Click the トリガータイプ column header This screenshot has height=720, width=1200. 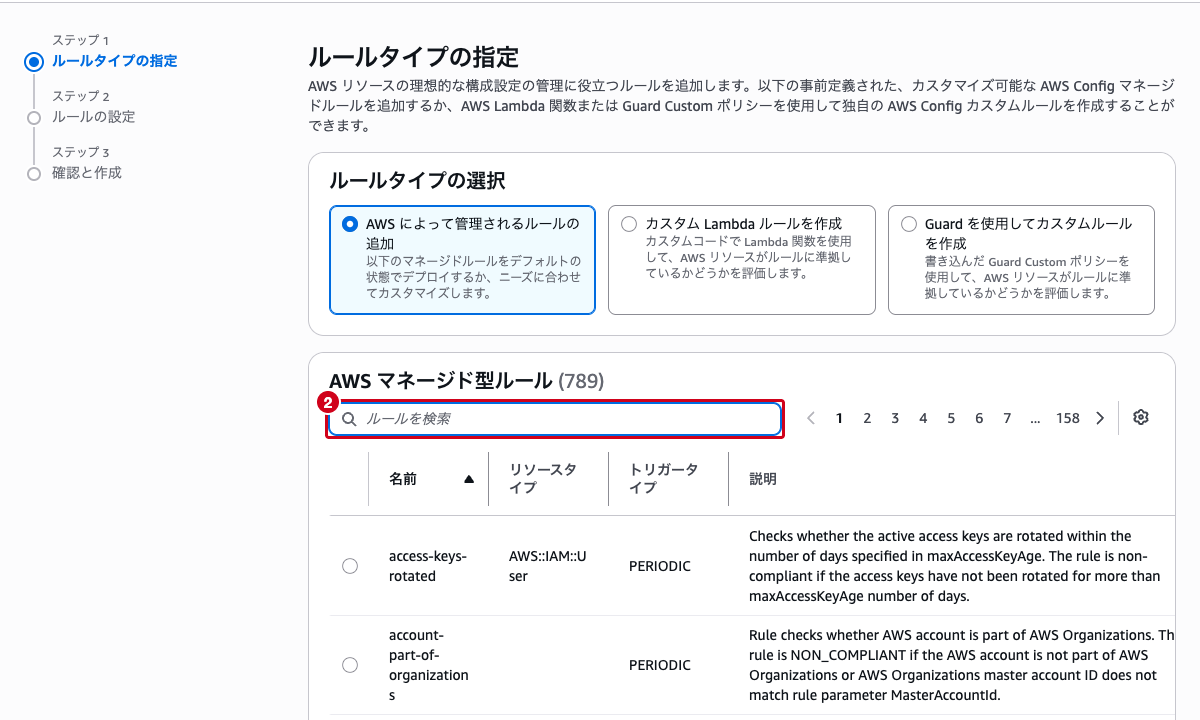click(663, 479)
